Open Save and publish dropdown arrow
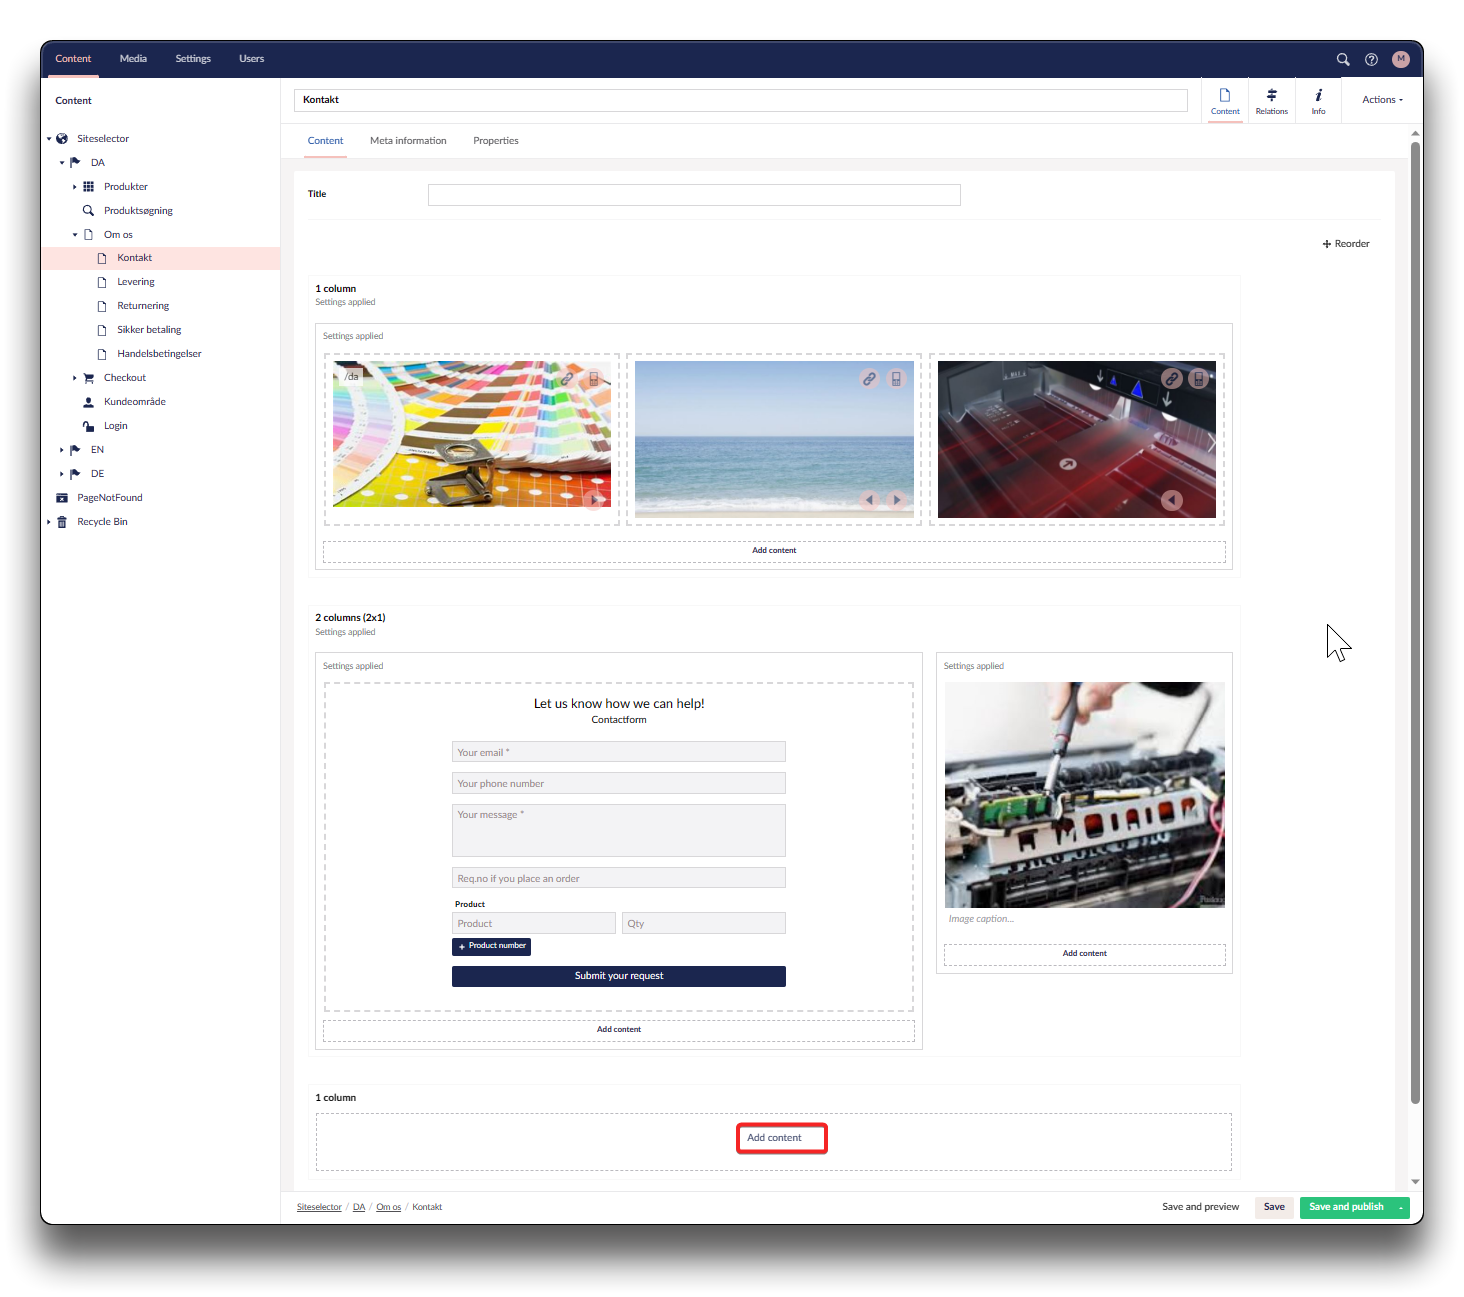The image size is (1464, 1297). tap(1401, 1208)
